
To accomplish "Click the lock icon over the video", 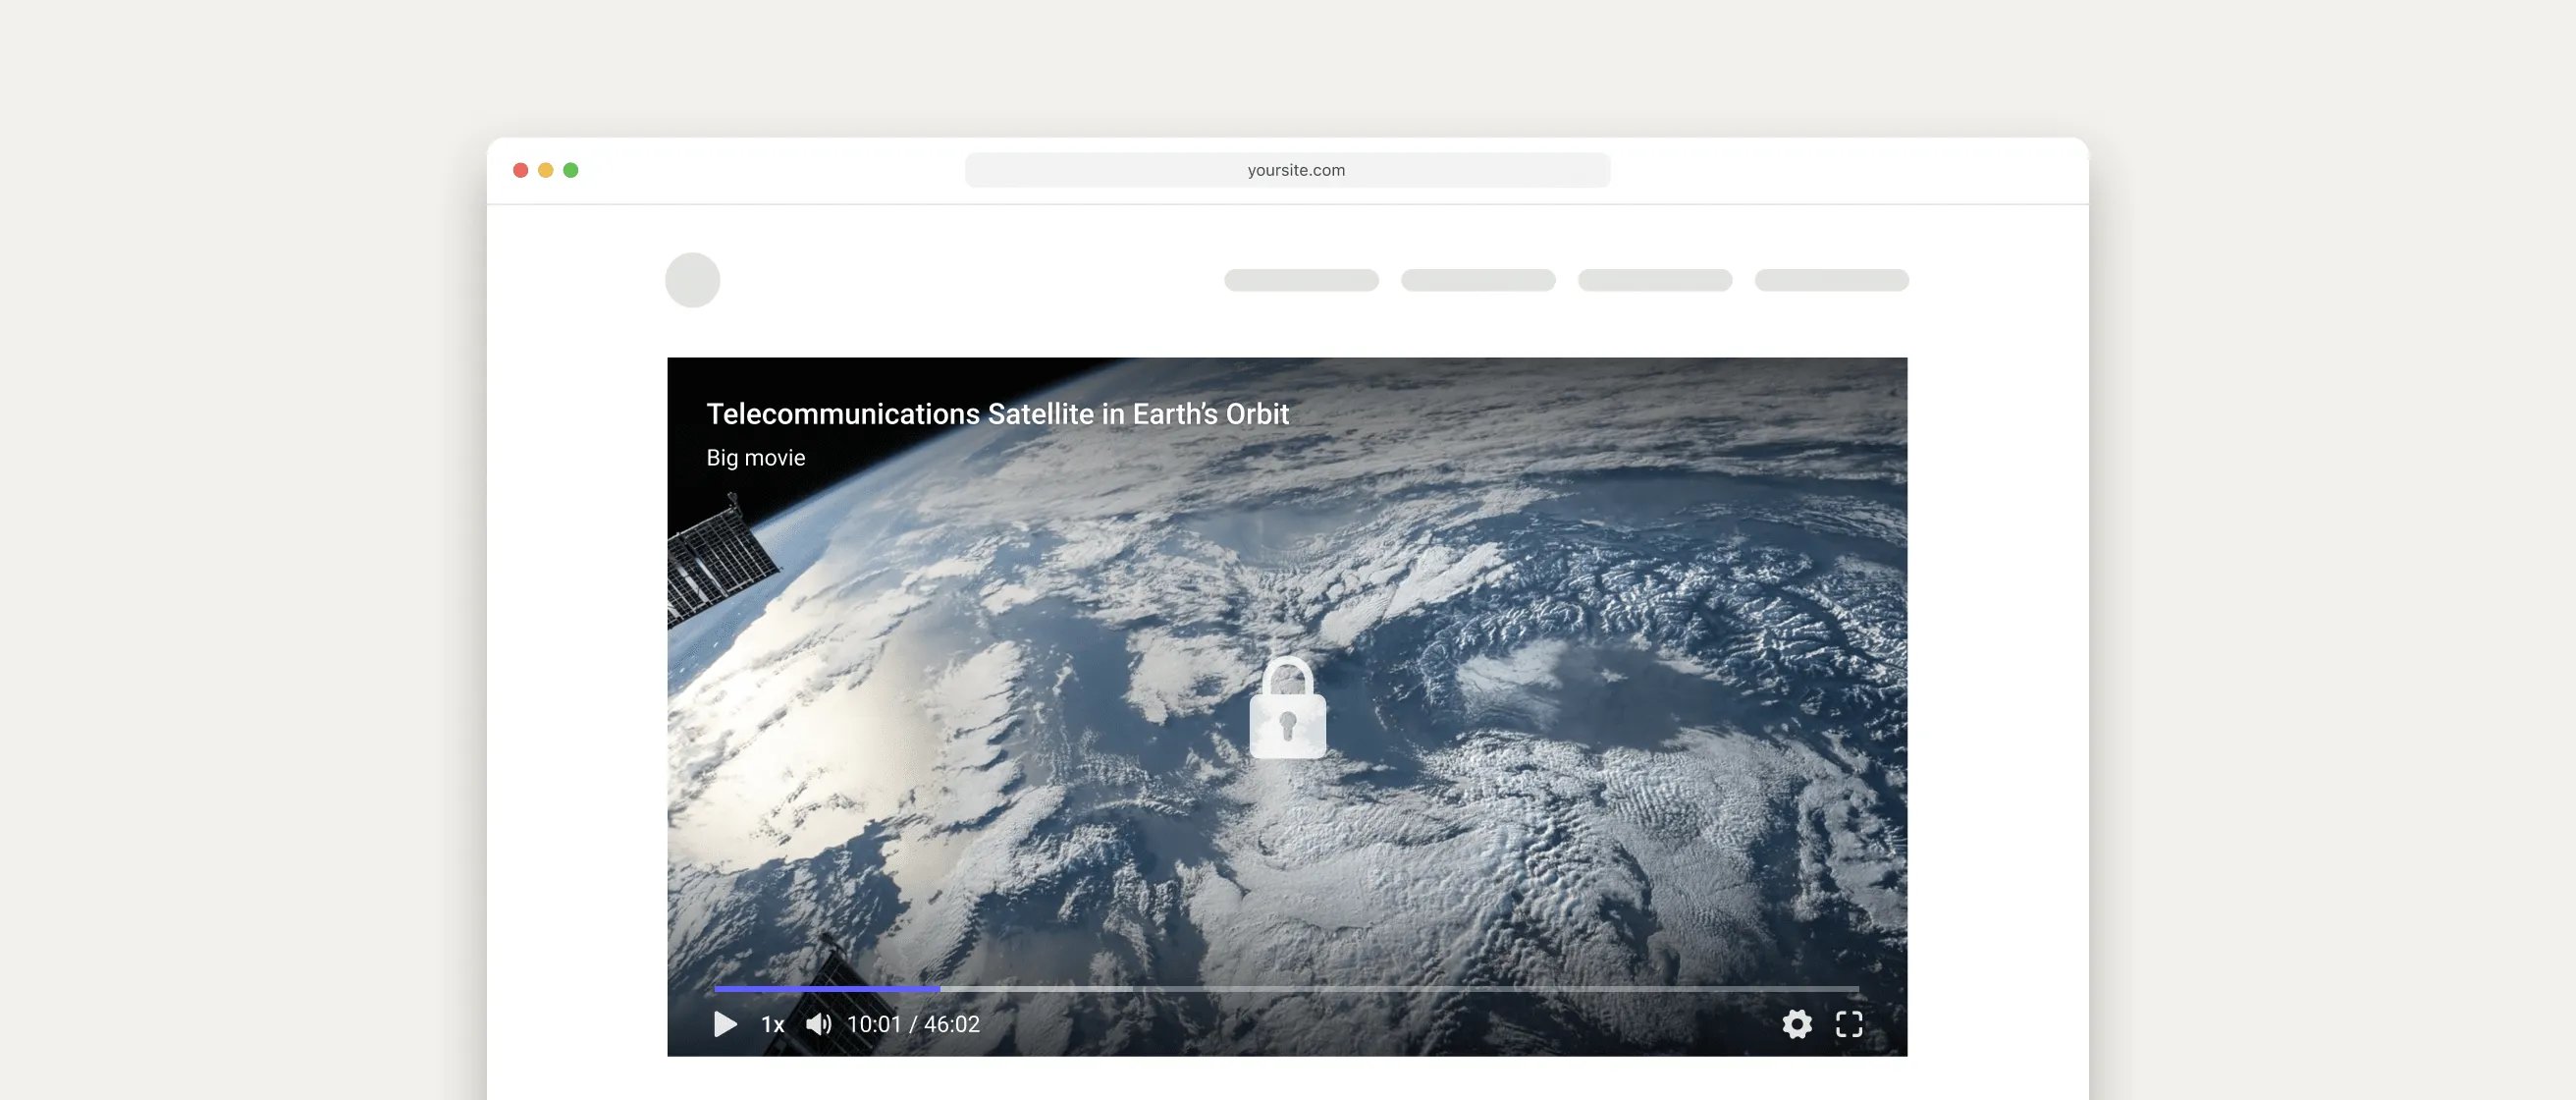I will click(x=1287, y=708).
